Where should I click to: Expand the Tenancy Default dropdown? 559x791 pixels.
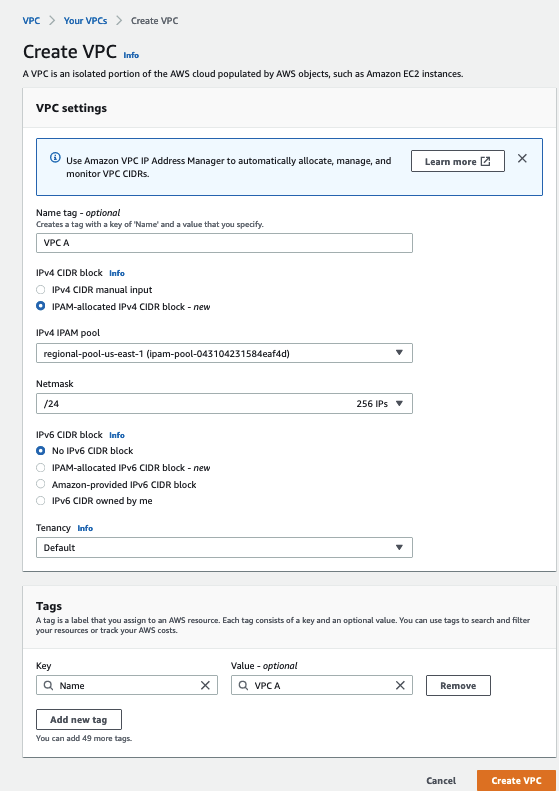pos(224,547)
